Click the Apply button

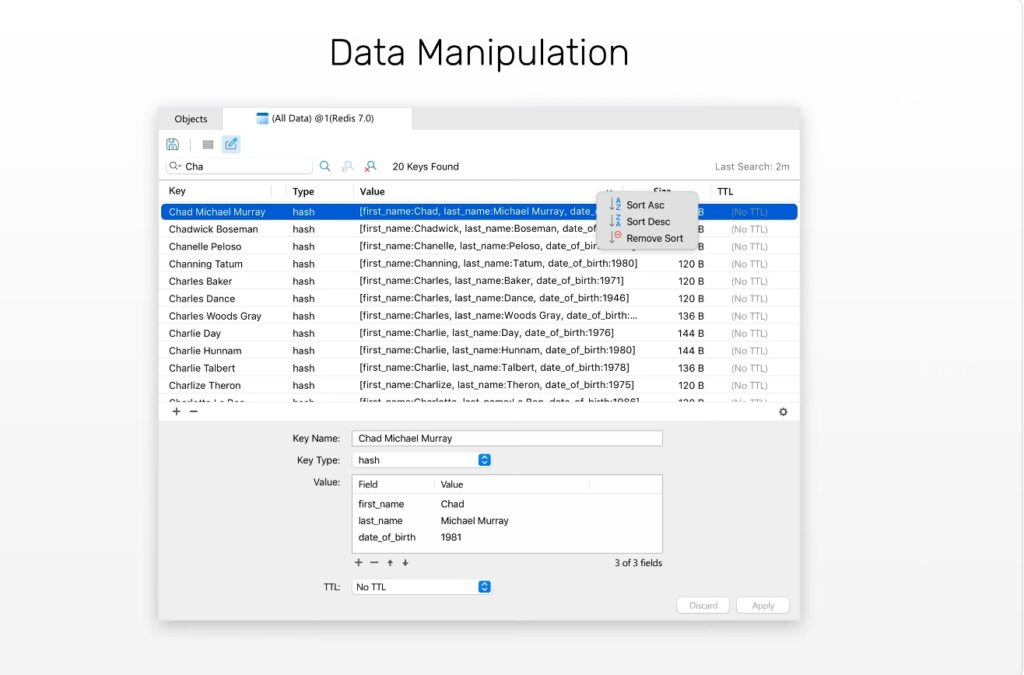(x=763, y=605)
